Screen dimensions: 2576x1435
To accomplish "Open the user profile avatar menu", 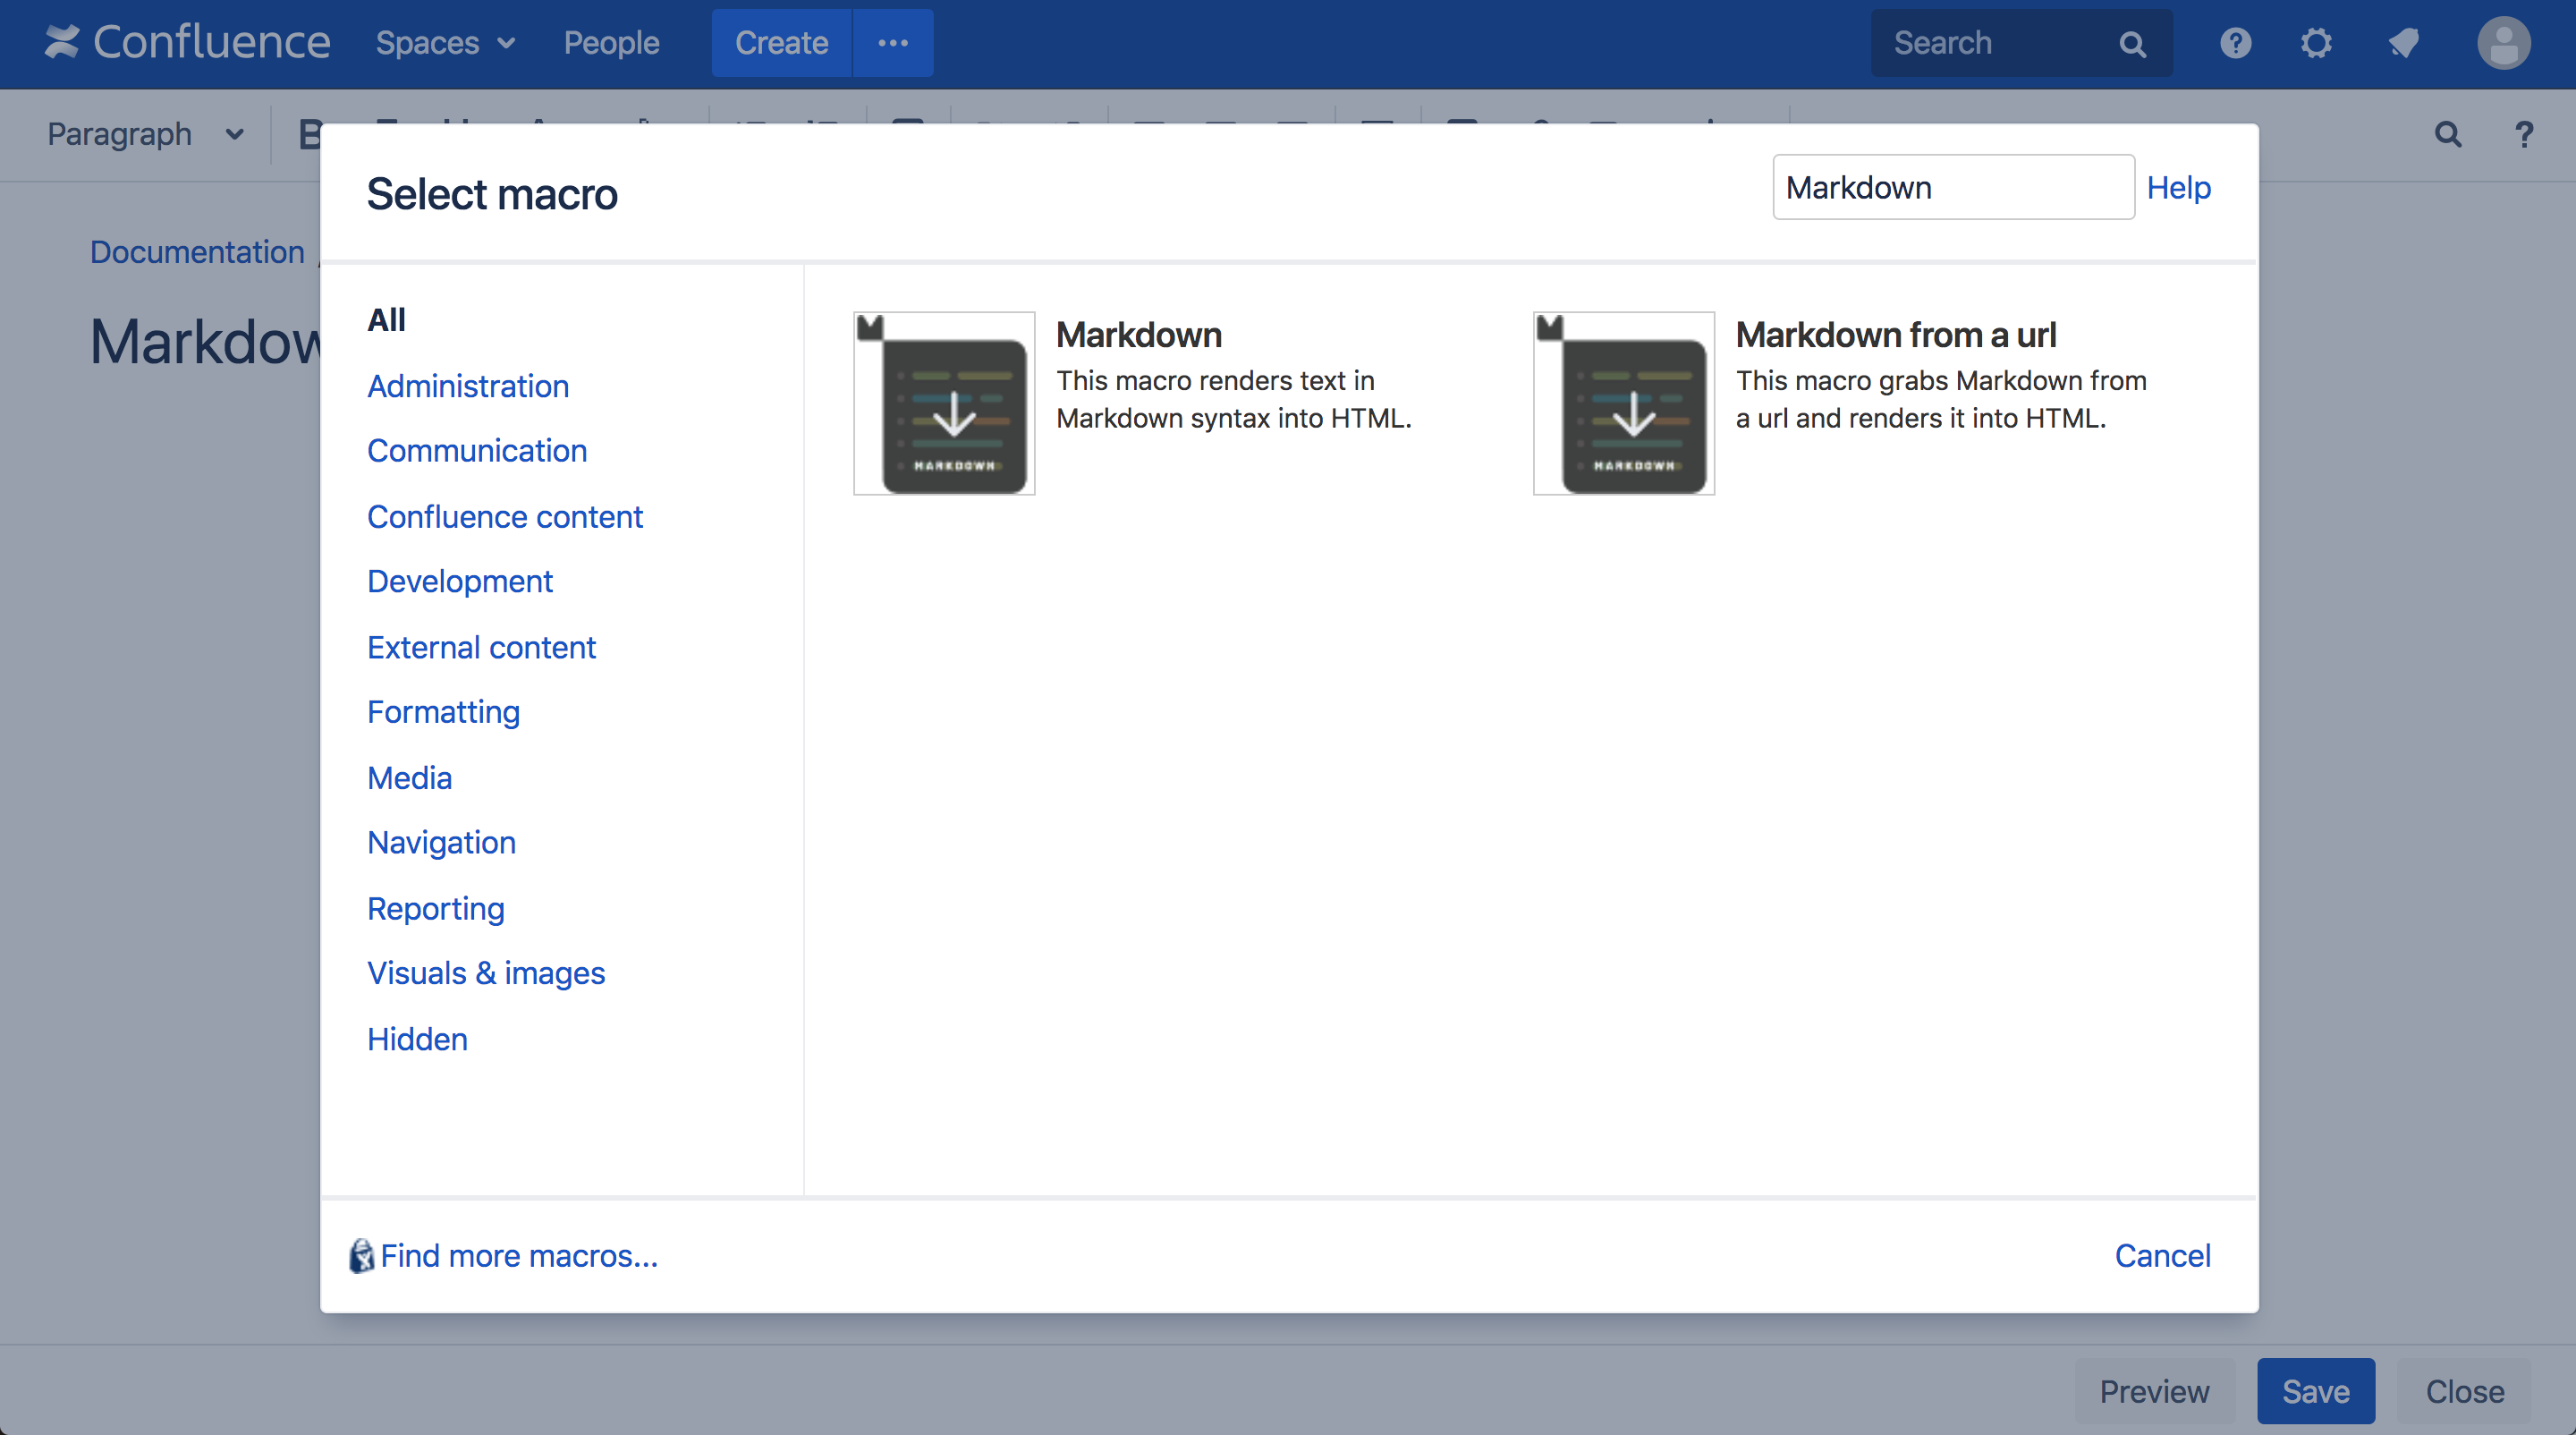I will 2504,43.
